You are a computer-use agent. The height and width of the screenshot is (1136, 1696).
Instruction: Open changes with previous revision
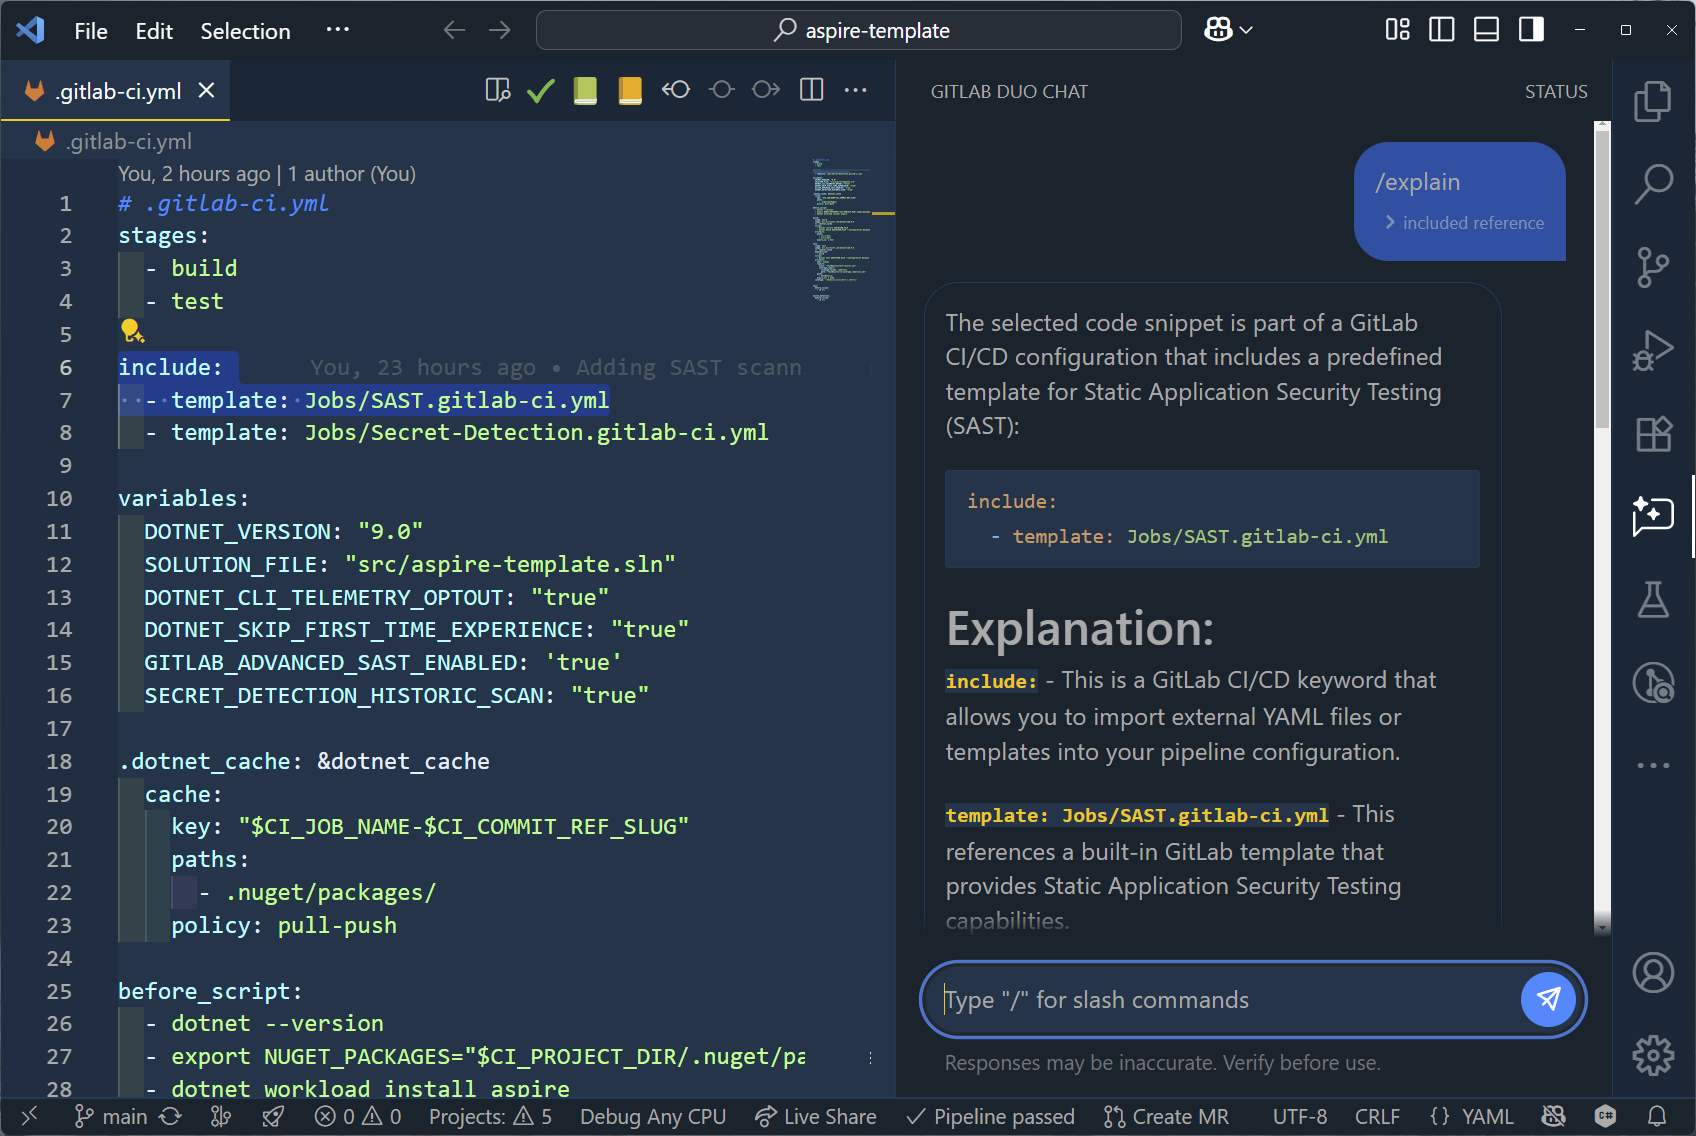(x=676, y=90)
